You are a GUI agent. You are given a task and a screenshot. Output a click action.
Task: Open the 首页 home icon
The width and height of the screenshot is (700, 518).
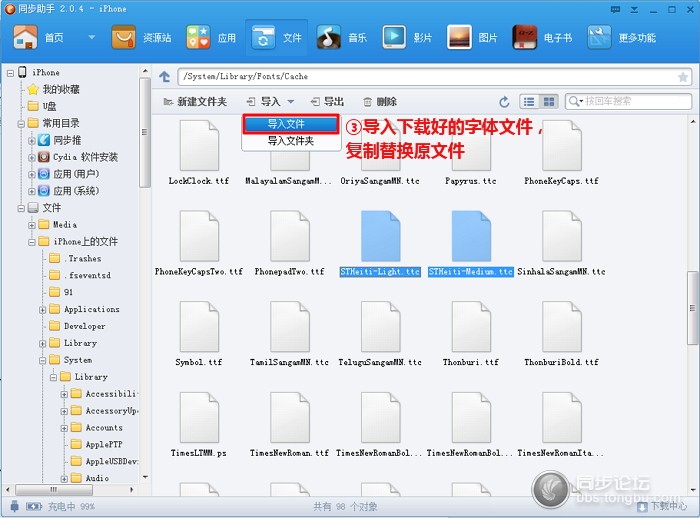point(25,37)
